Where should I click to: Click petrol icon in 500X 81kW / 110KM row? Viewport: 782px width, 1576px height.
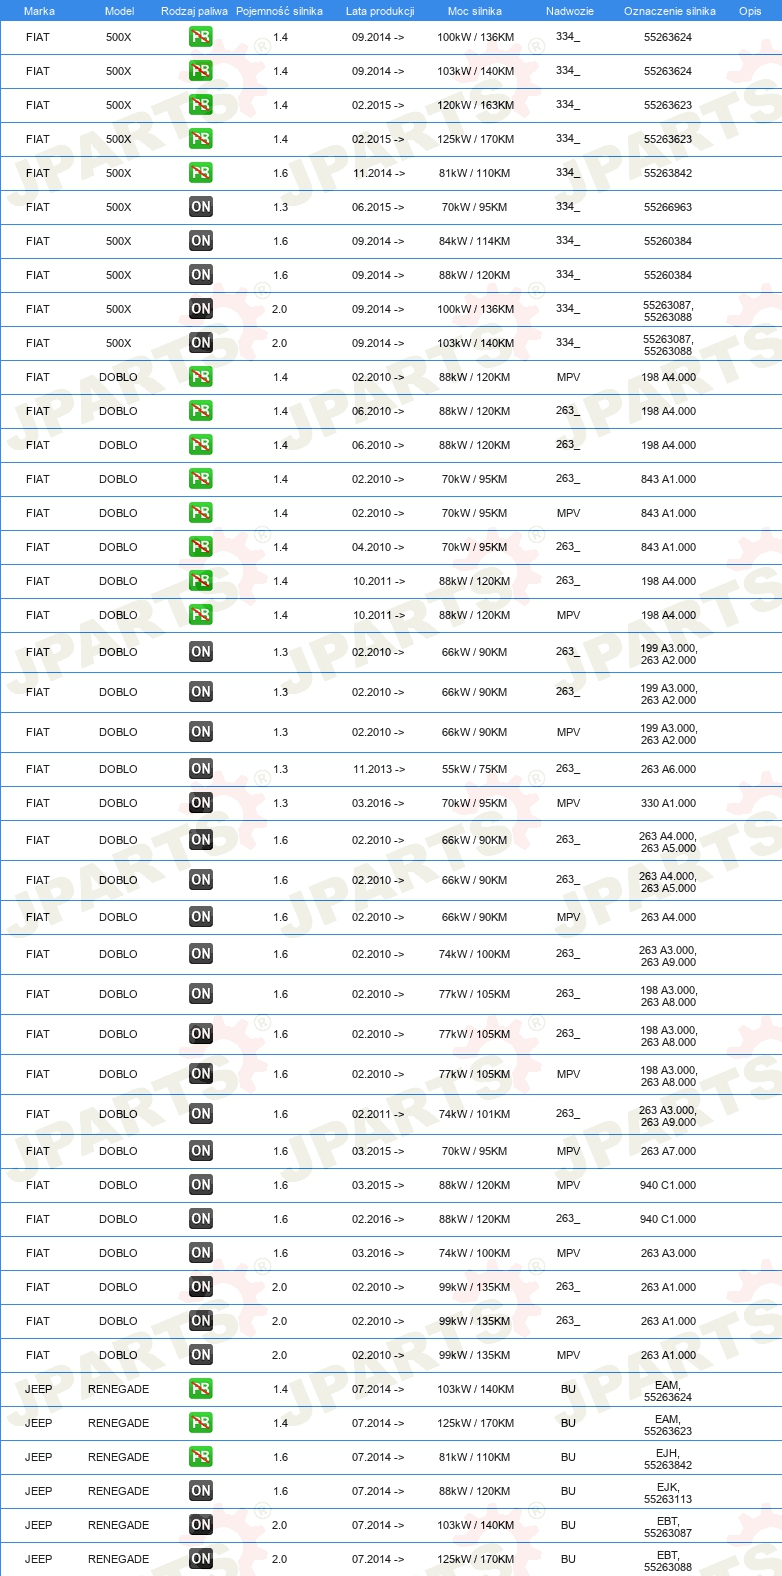pos(201,173)
